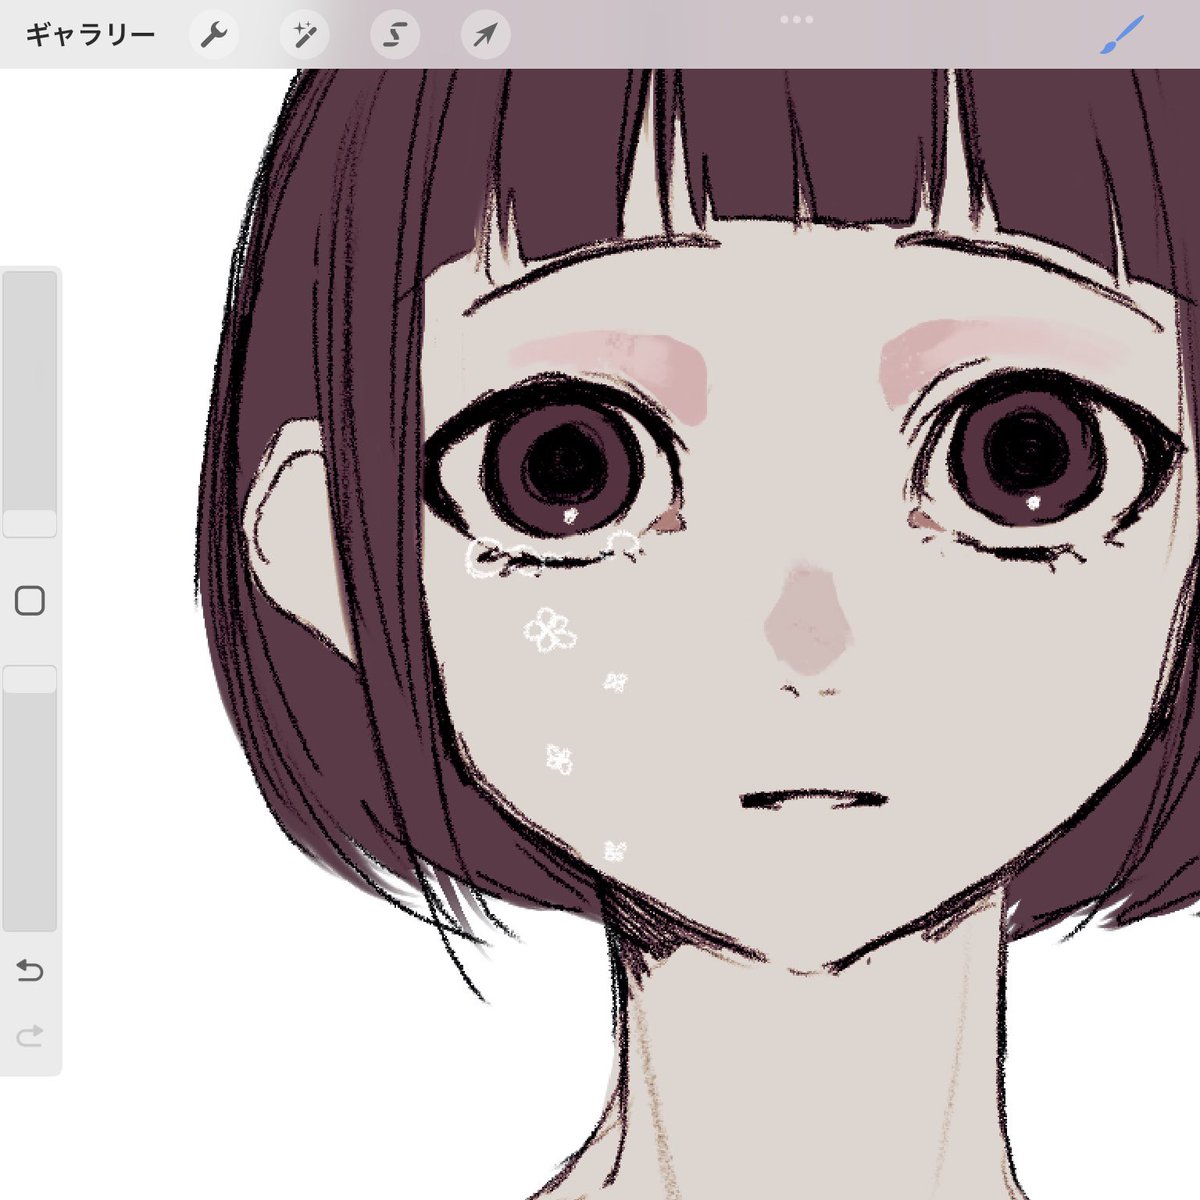Screen dimensions: 1200x1200
Task: Adjust the brush opacity slider handle
Action: pos(30,679)
